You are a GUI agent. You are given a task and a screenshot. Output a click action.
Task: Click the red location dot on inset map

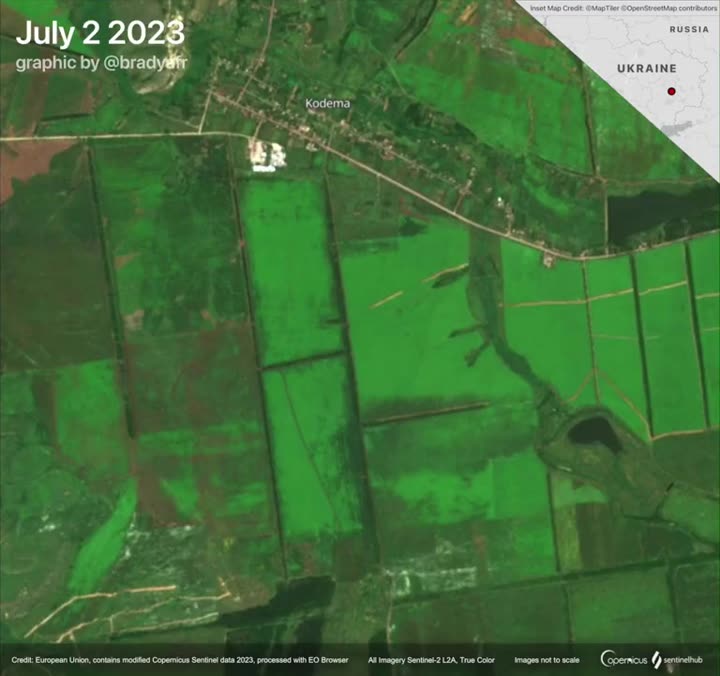click(x=671, y=91)
